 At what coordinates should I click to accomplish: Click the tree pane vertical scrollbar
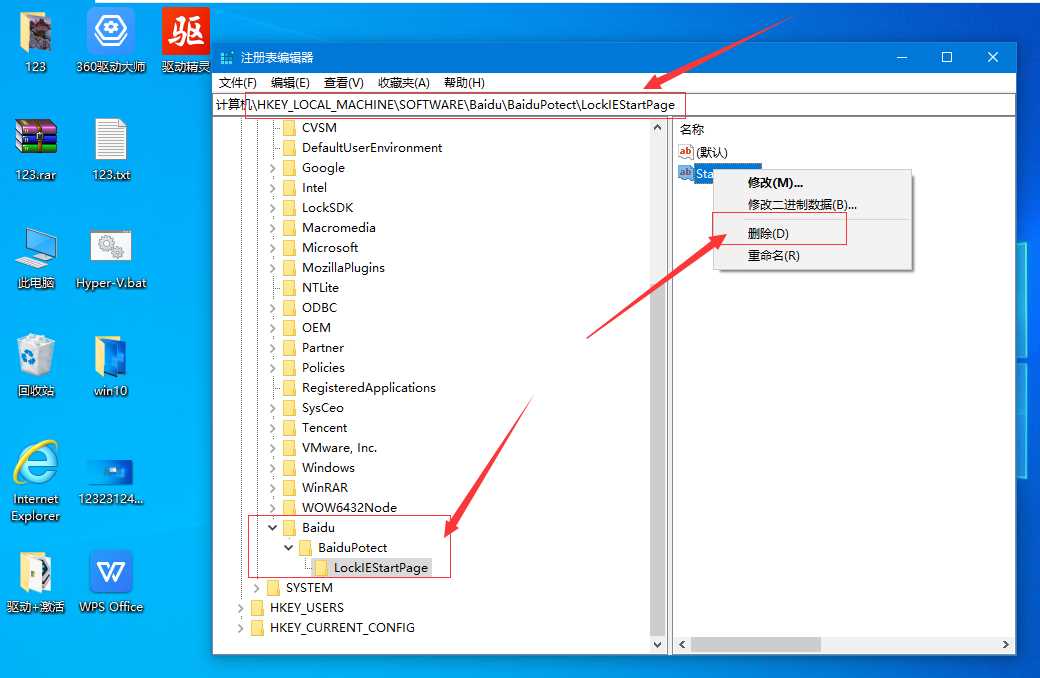(x=657, y=380)
